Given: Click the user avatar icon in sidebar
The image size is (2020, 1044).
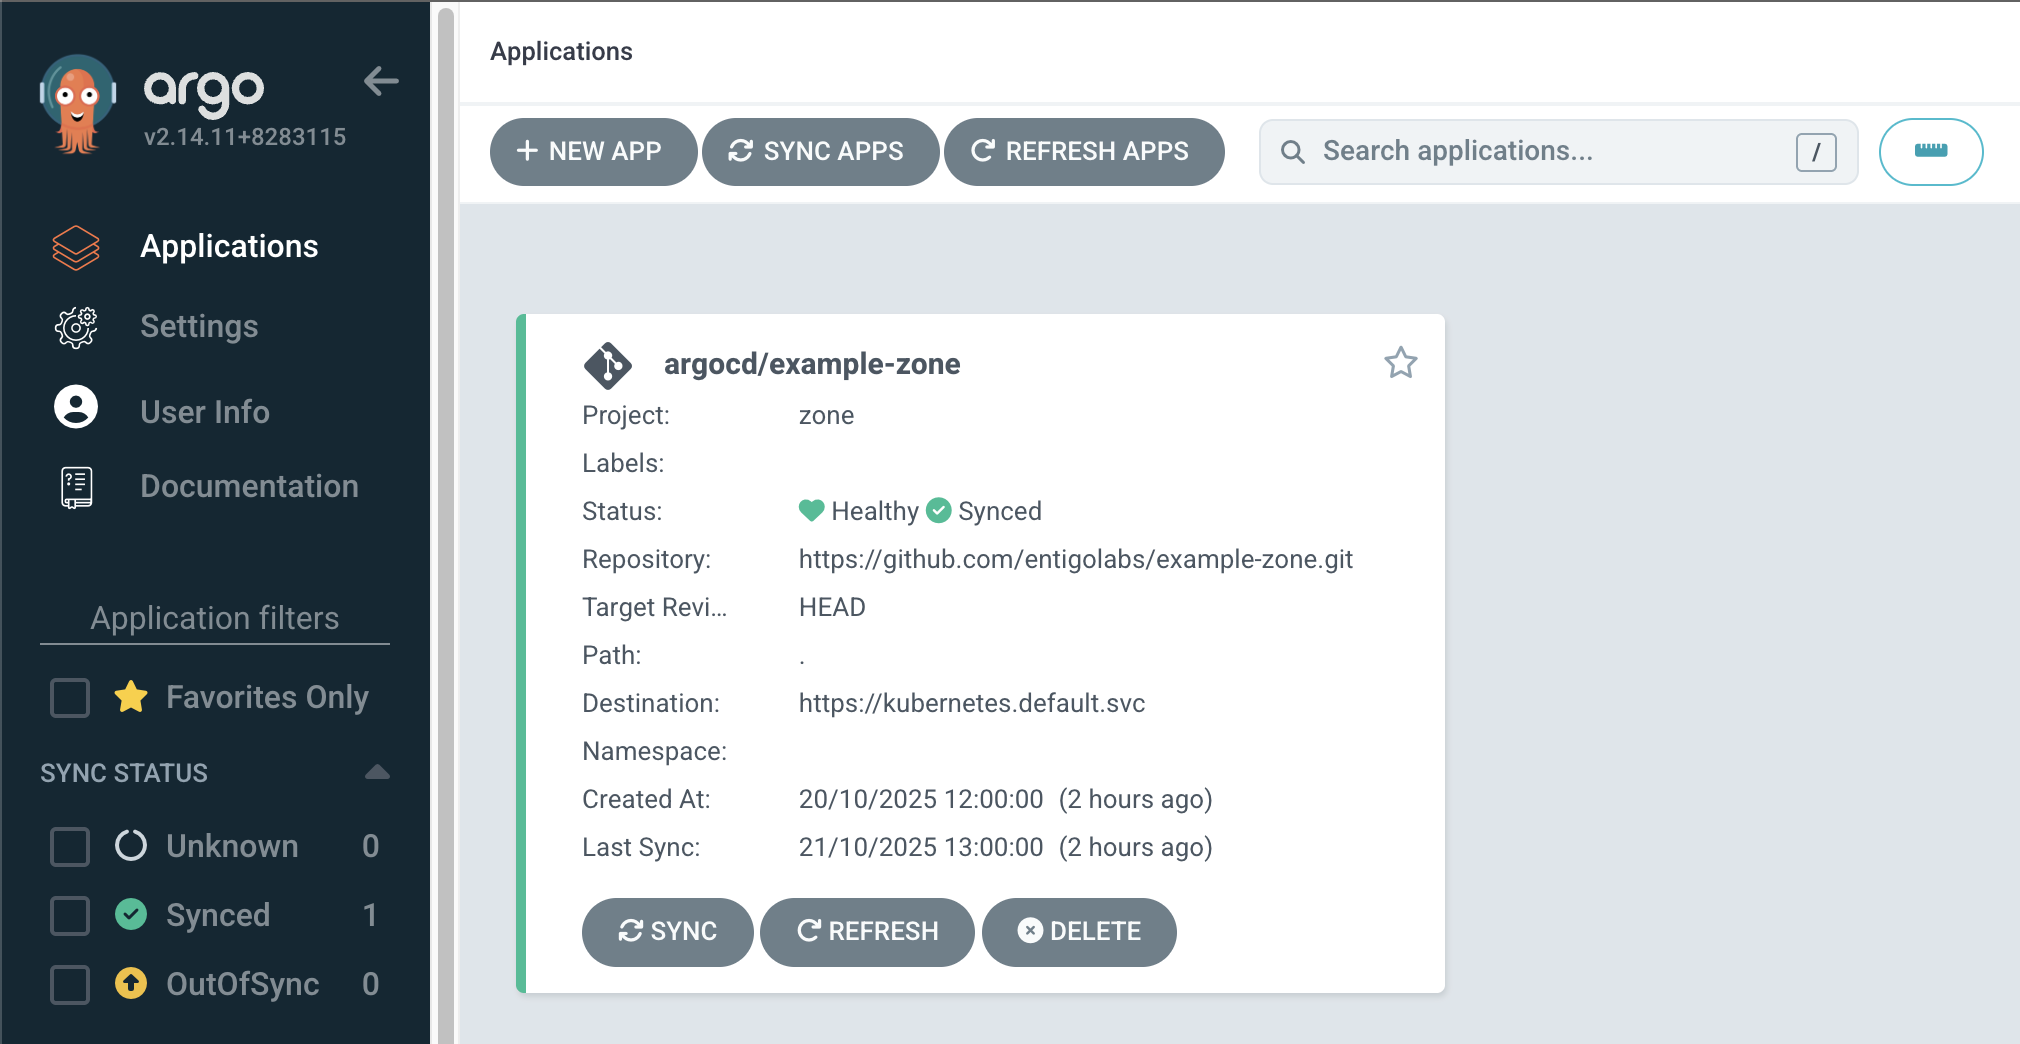Looking at the screenshot, I should [x=76, y=408].
